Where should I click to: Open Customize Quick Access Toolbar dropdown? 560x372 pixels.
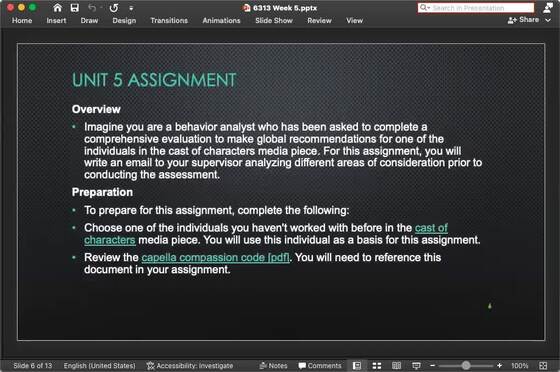[131, 8]
